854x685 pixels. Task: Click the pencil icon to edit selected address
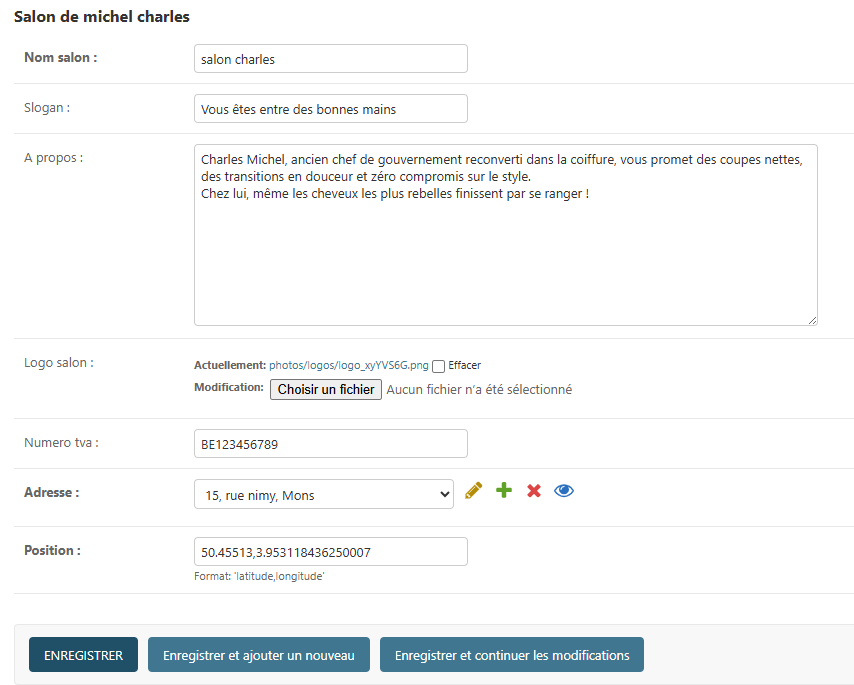(474, 491)
